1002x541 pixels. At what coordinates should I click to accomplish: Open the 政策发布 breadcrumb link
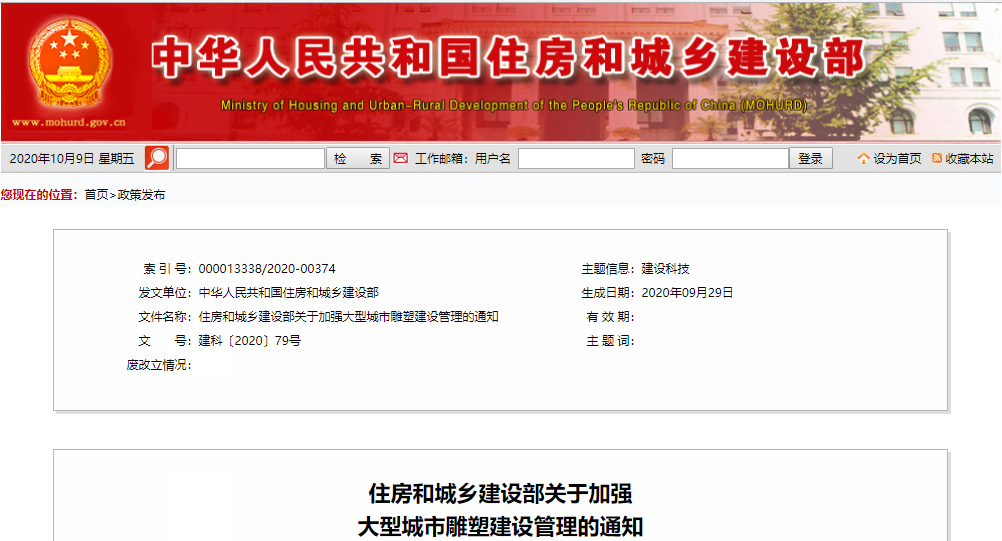[141, 195]
